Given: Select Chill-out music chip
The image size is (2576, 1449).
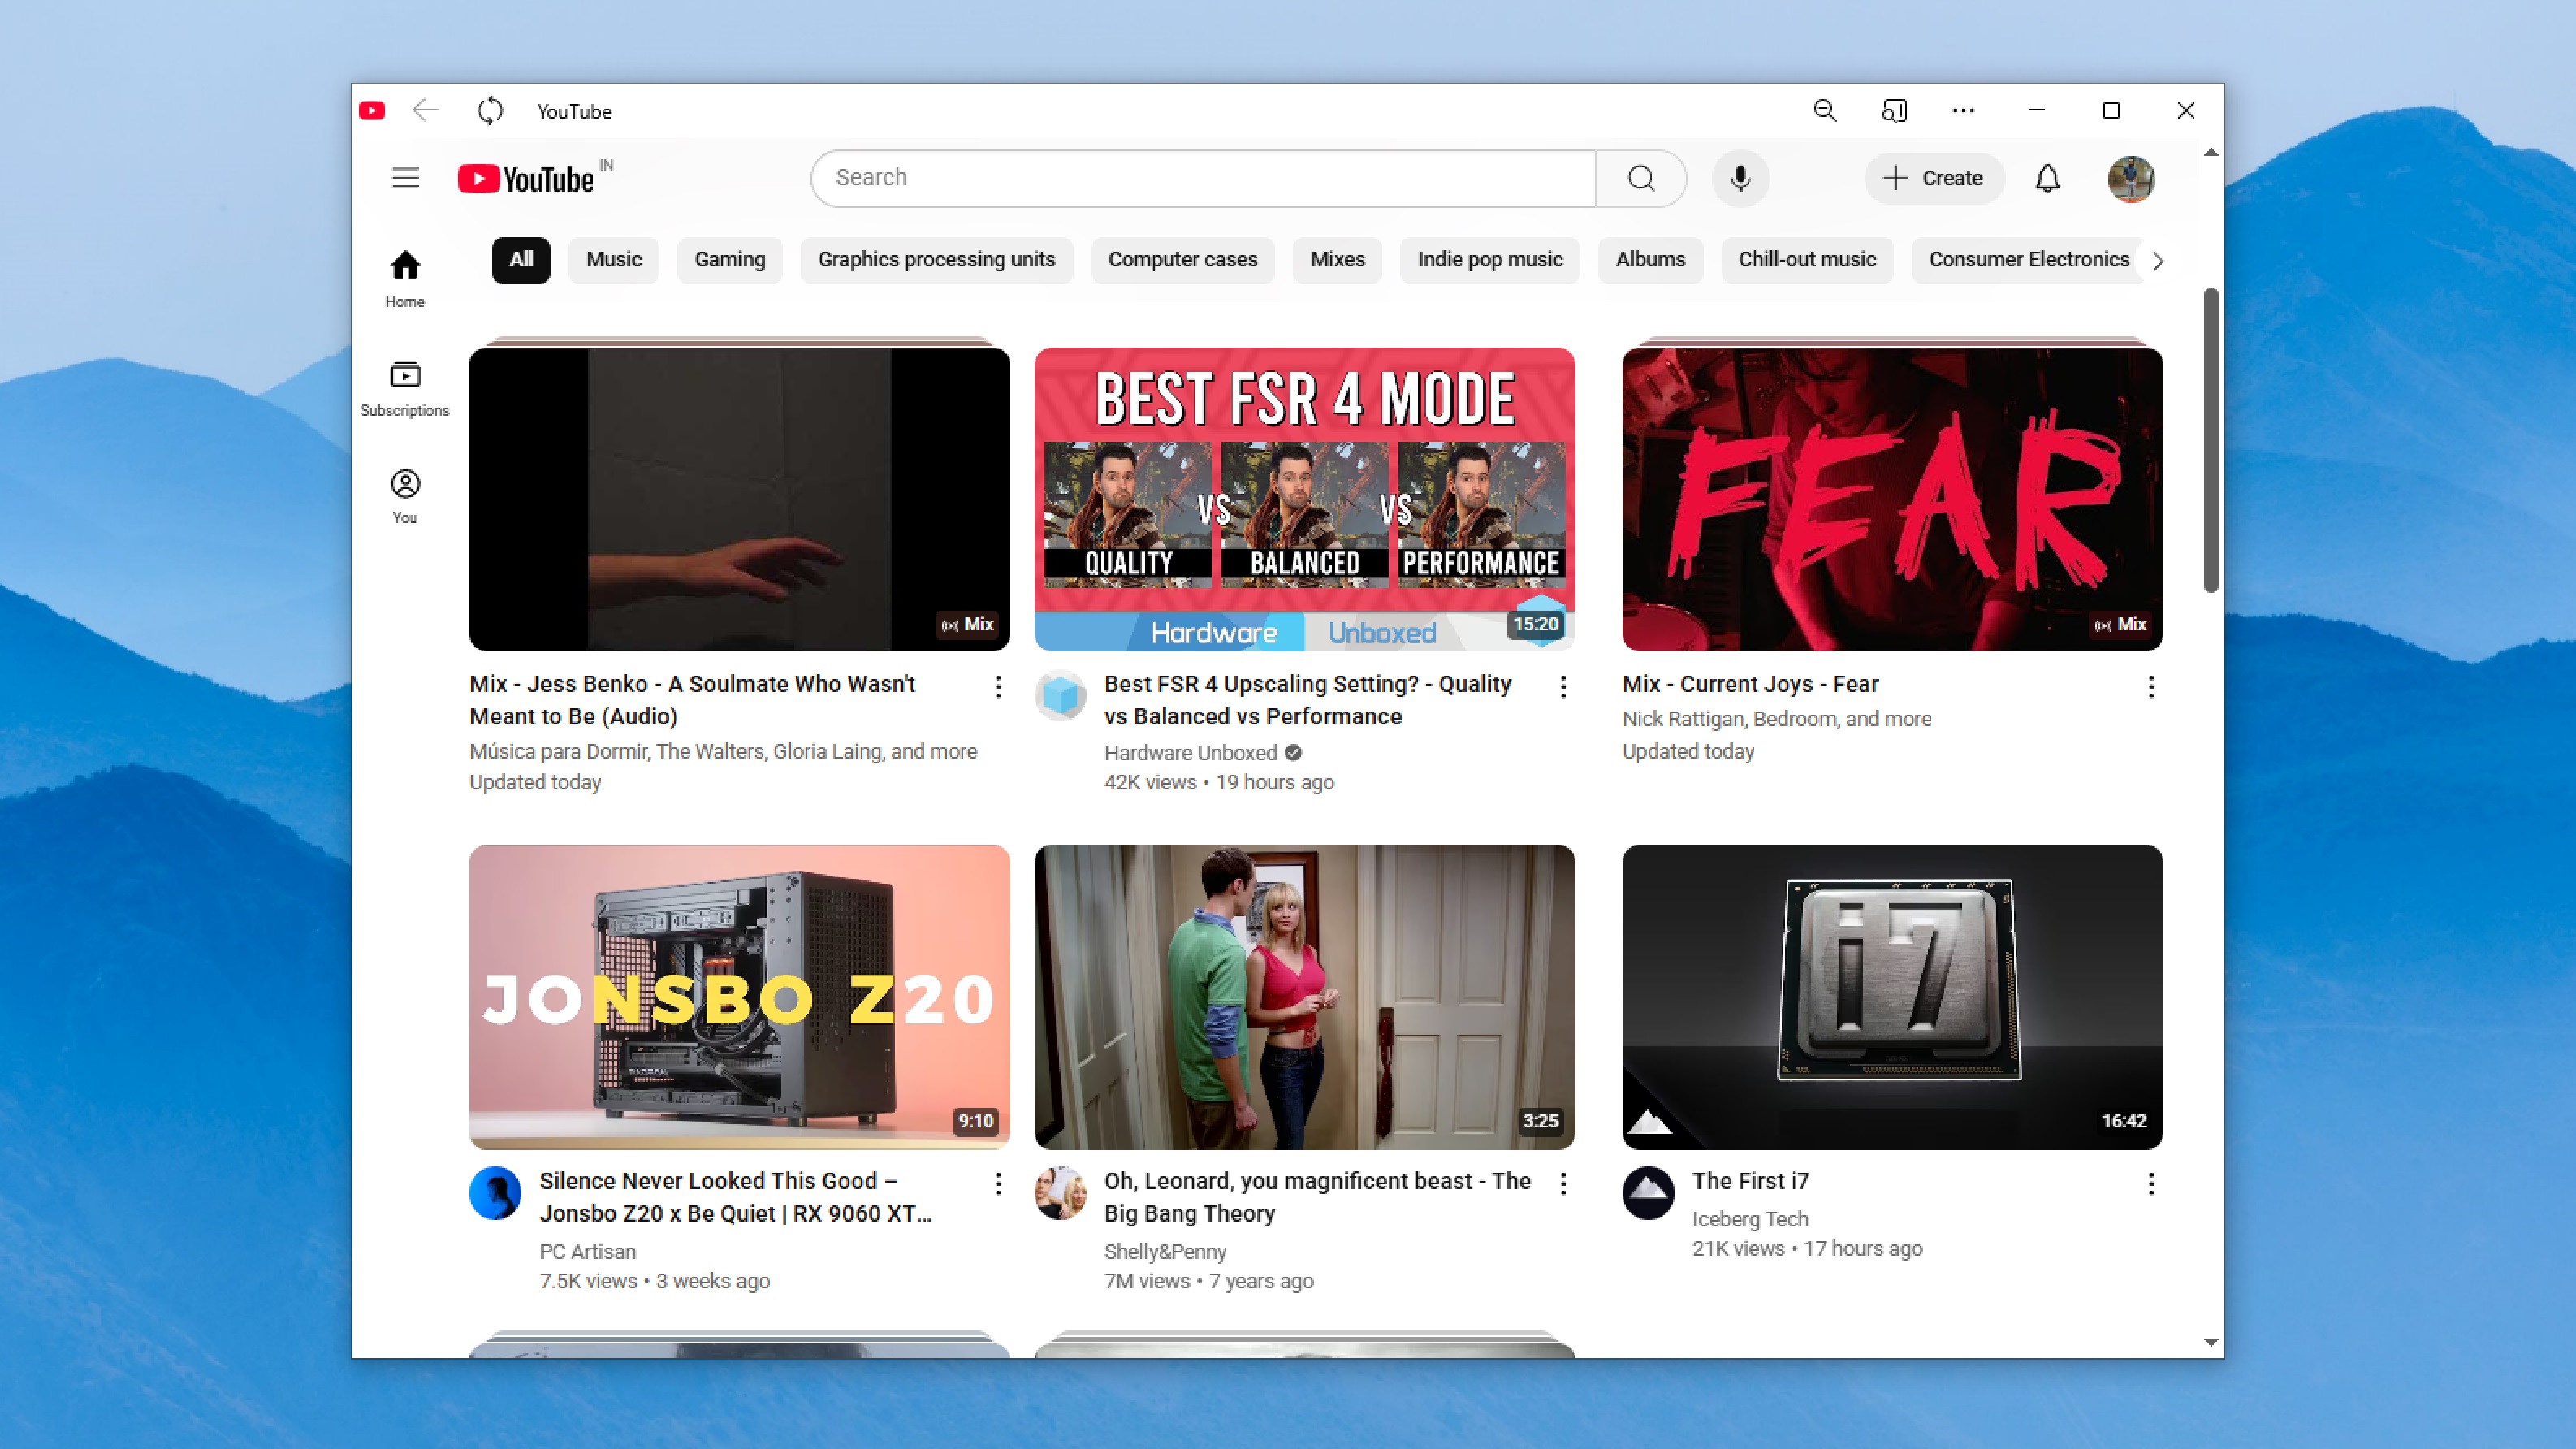Looking at the screenshot, I should tap(1807, 260).
